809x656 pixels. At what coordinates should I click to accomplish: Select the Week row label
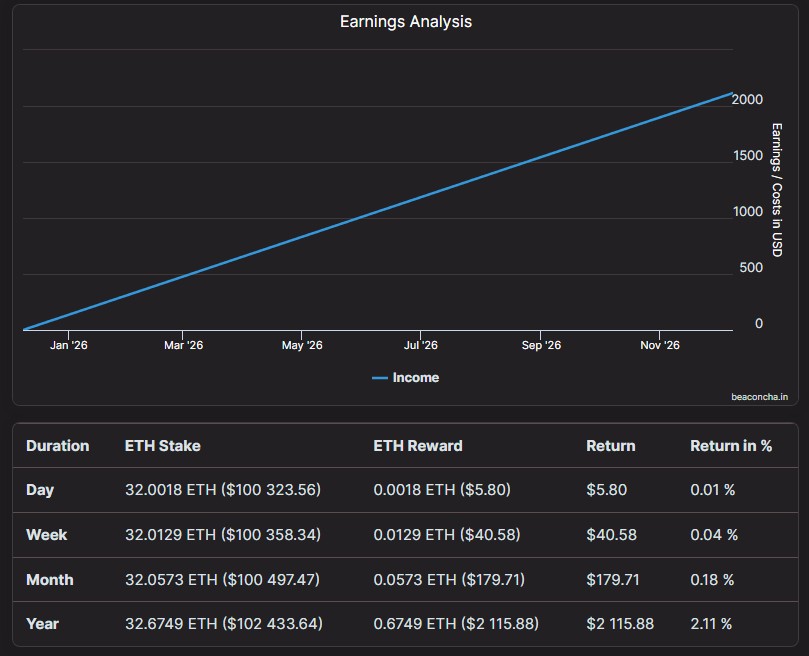click(x=46, y=535)
